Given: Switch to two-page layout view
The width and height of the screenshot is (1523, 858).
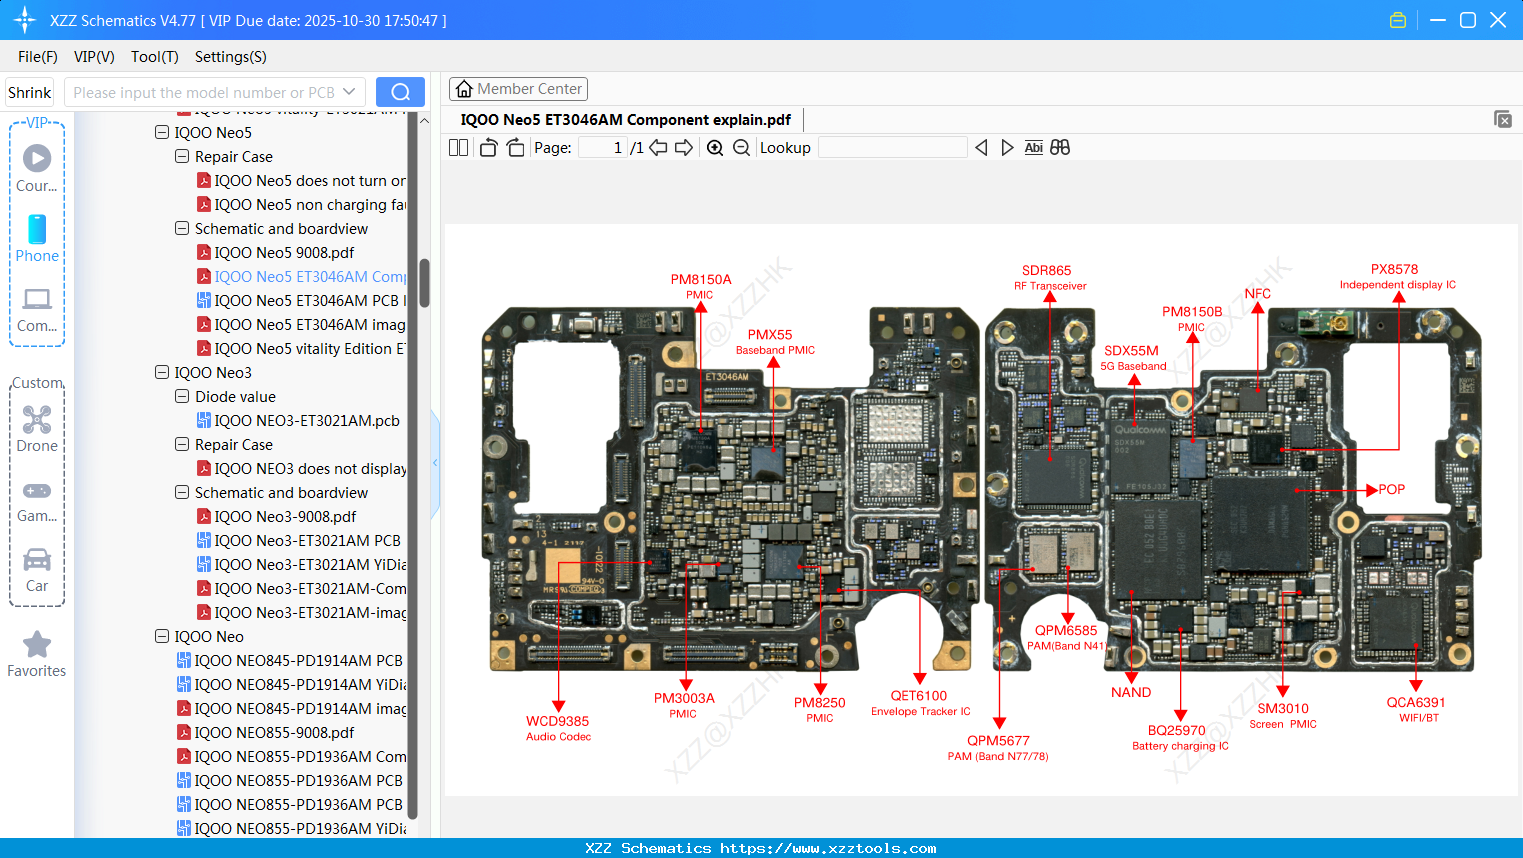Looking at the screenshot, I should [457, 146].
